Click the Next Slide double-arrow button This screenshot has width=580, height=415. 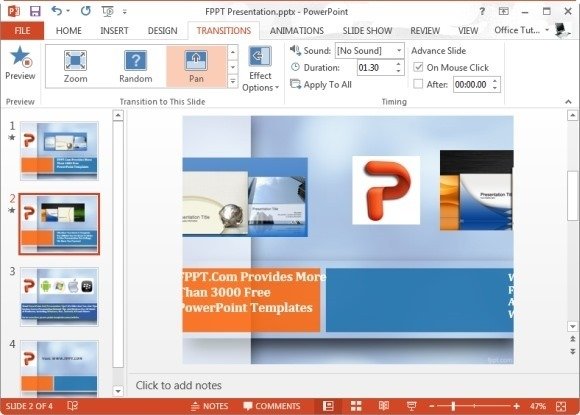click(x=572, y=351)
